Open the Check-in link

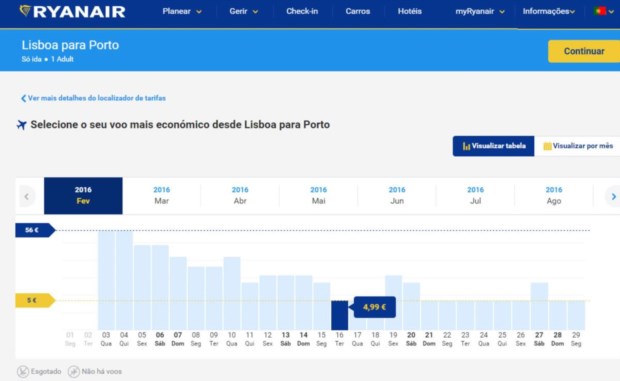pyautogui.click(x=302, y=11)
